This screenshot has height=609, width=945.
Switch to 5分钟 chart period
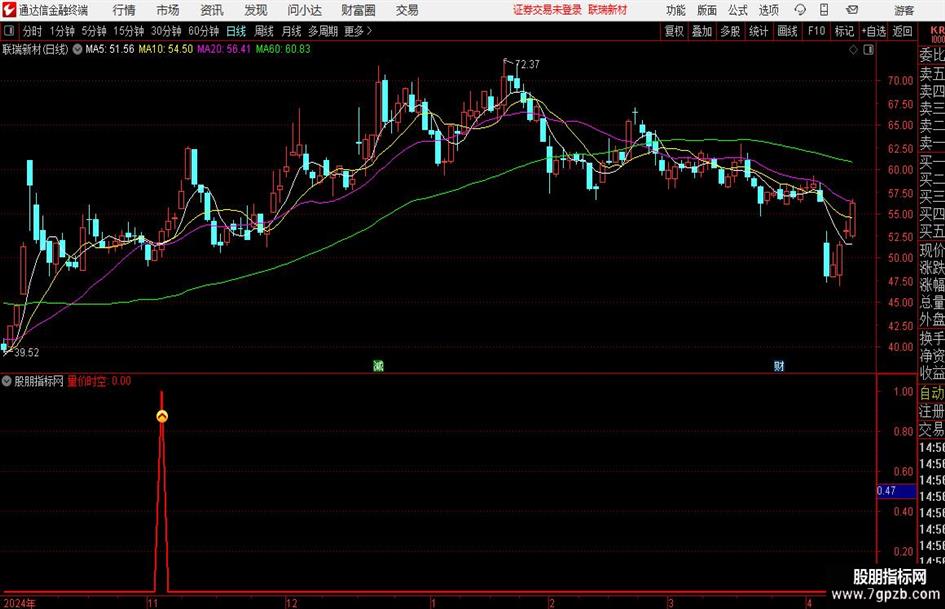[93, 31]
